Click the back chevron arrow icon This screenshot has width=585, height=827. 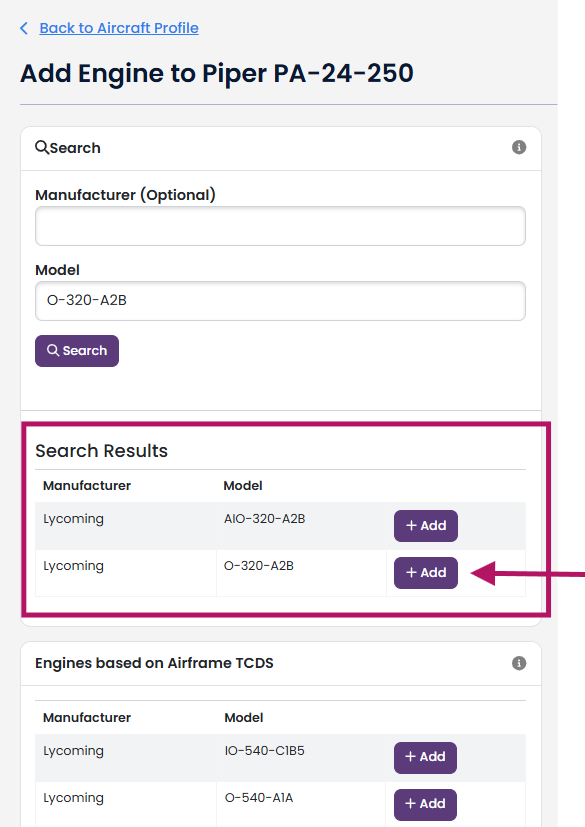point(24,28)
